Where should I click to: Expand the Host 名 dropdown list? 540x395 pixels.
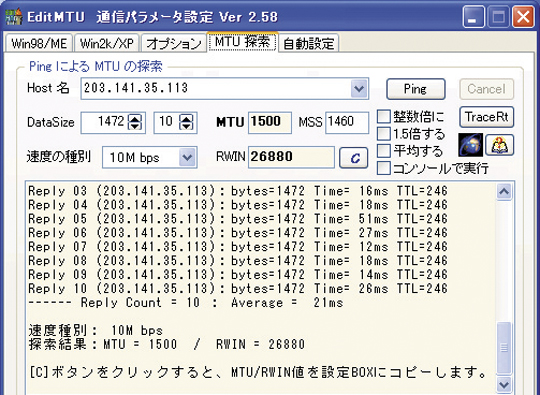[359, 89]
